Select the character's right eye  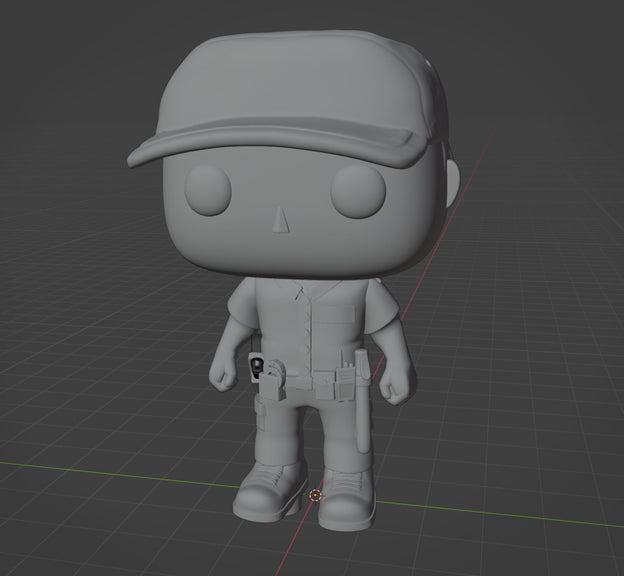[x=359, y=191]
